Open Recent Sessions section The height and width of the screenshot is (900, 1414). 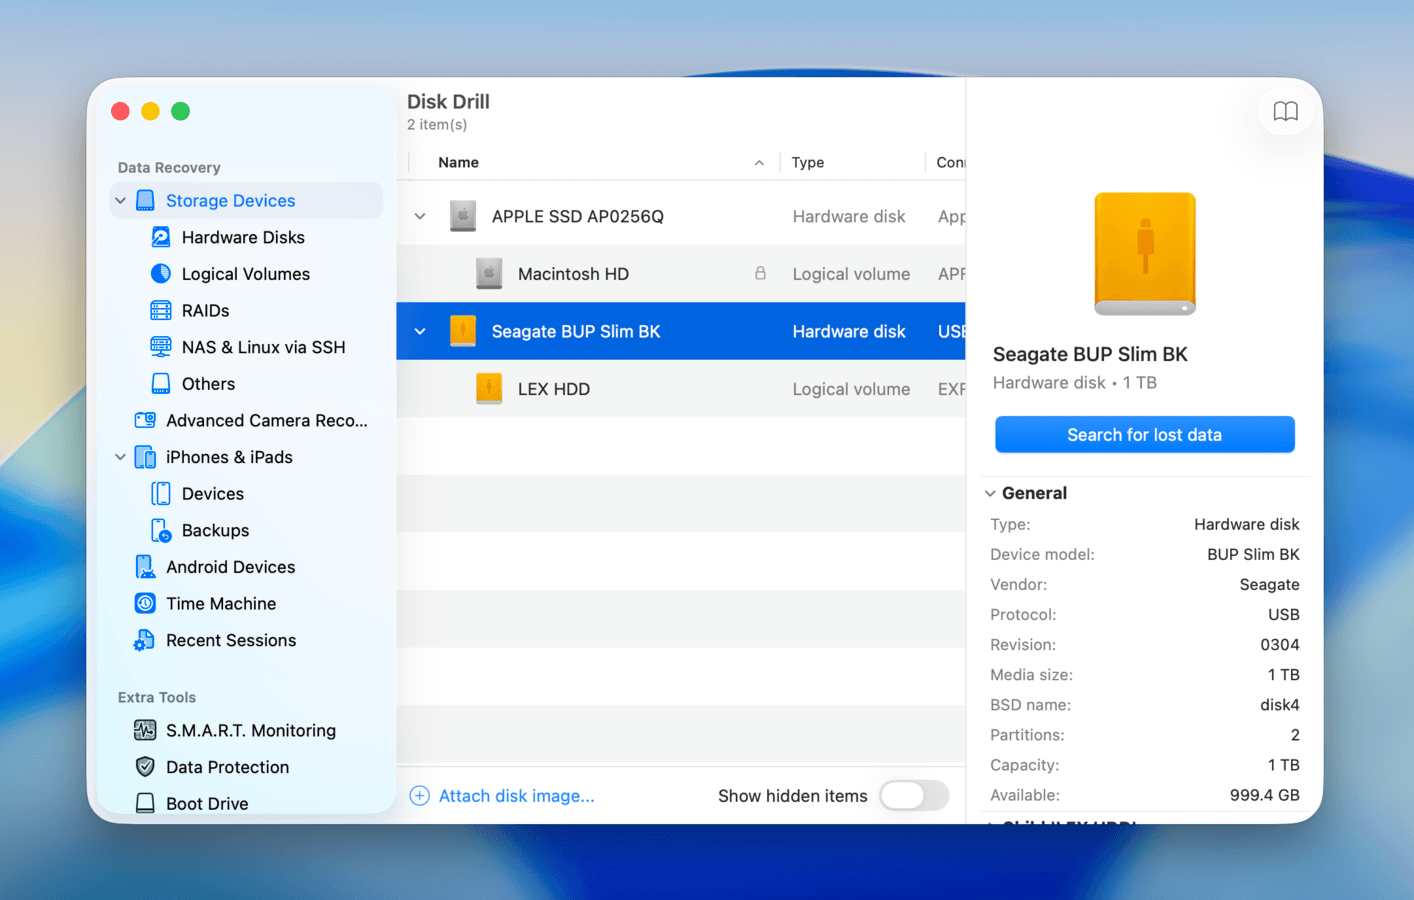(231, 640)
